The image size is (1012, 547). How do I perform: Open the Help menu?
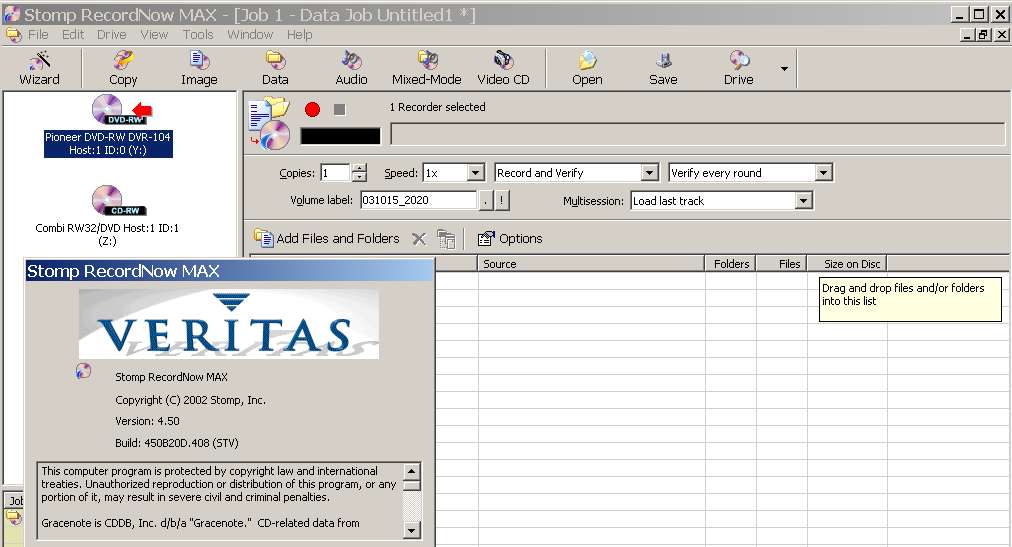coord(299,34)
